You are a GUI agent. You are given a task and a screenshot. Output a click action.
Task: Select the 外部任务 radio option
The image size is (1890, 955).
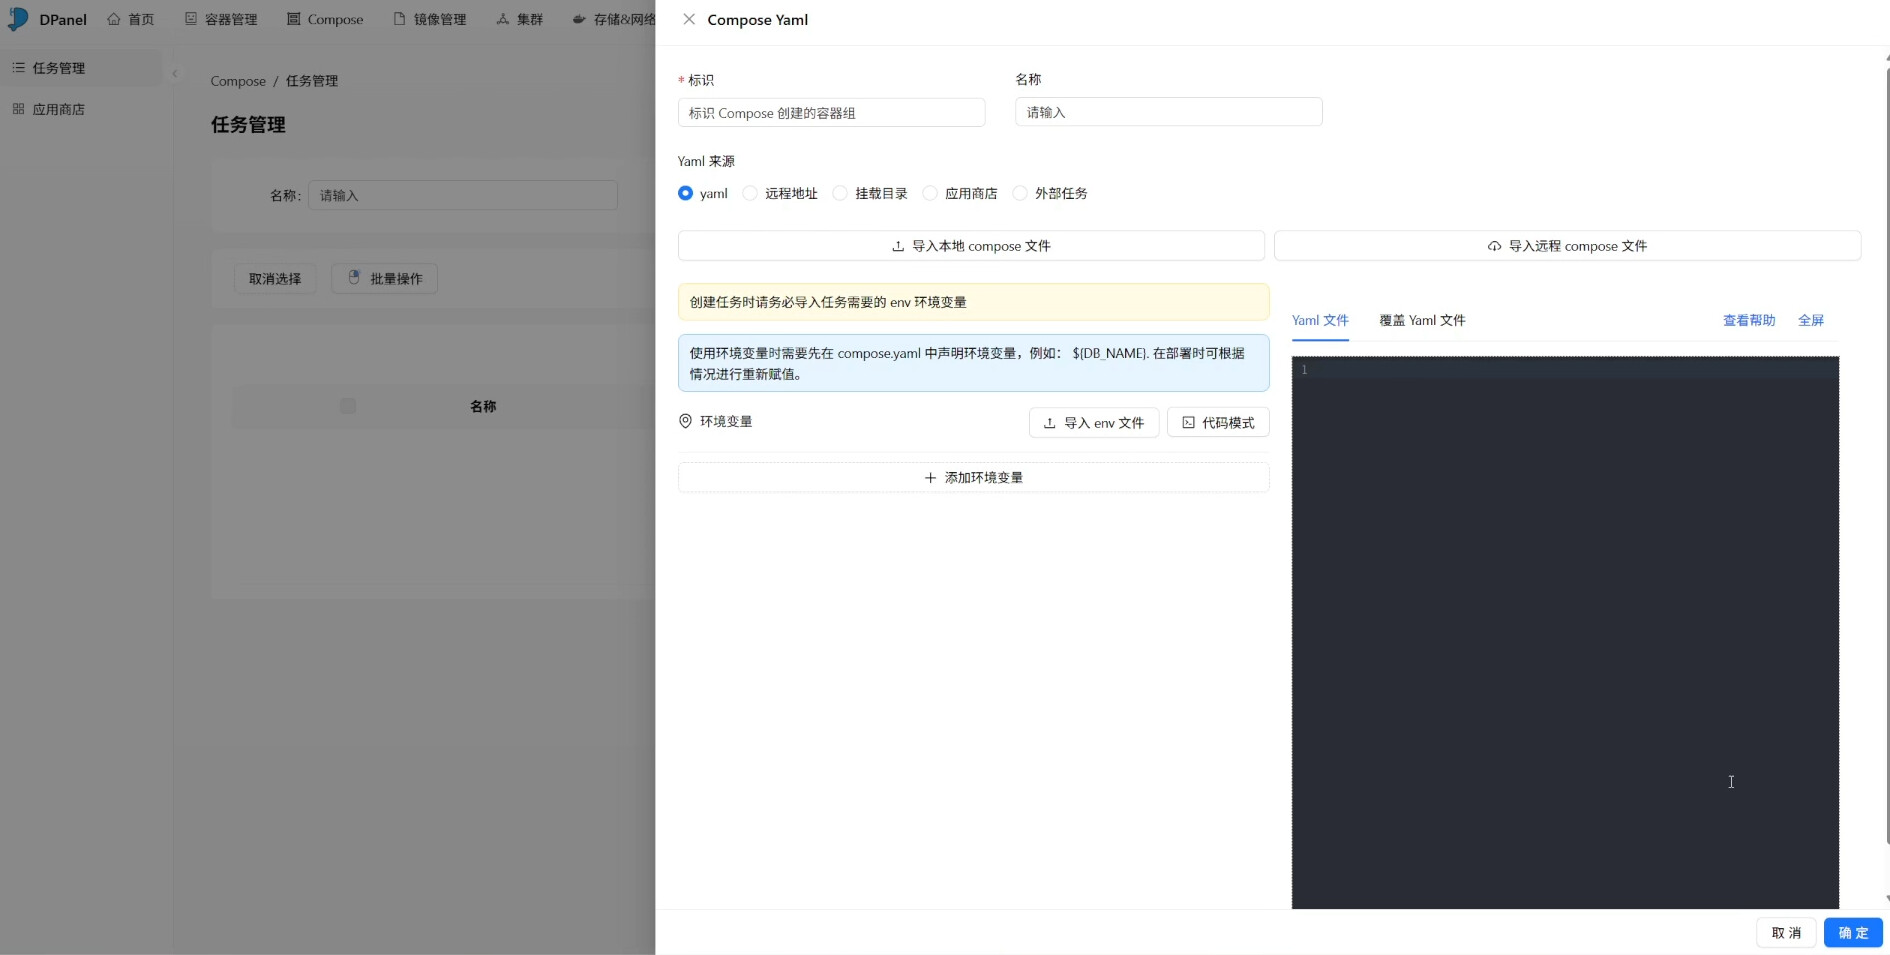click(x=1020, y=193)
